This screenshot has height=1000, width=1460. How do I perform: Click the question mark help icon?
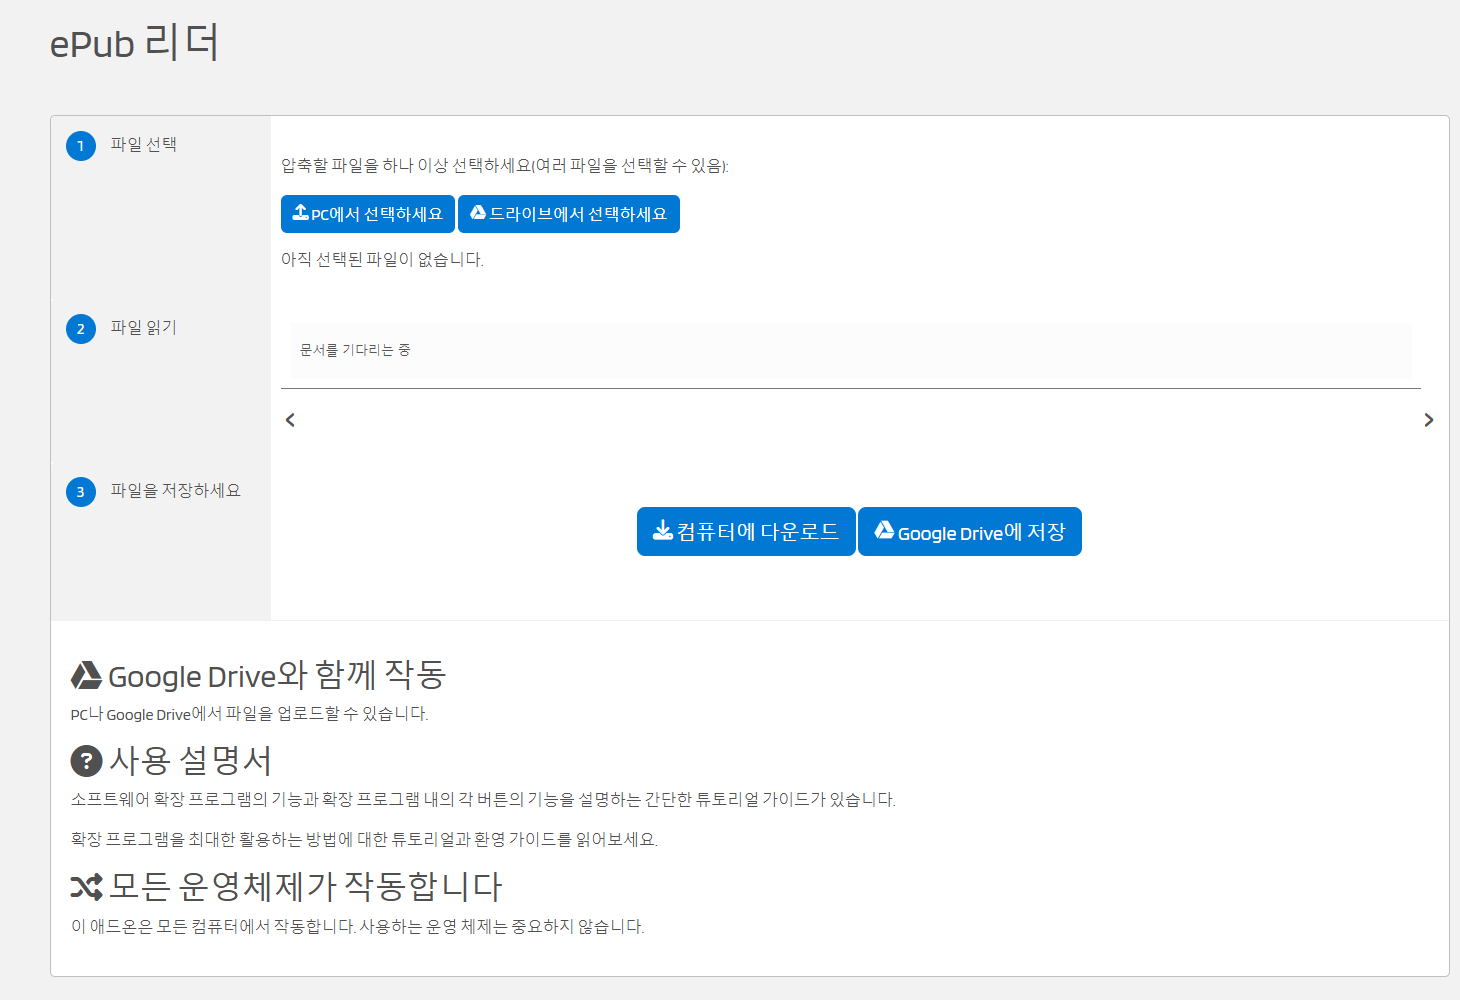[x=86, y=761]
